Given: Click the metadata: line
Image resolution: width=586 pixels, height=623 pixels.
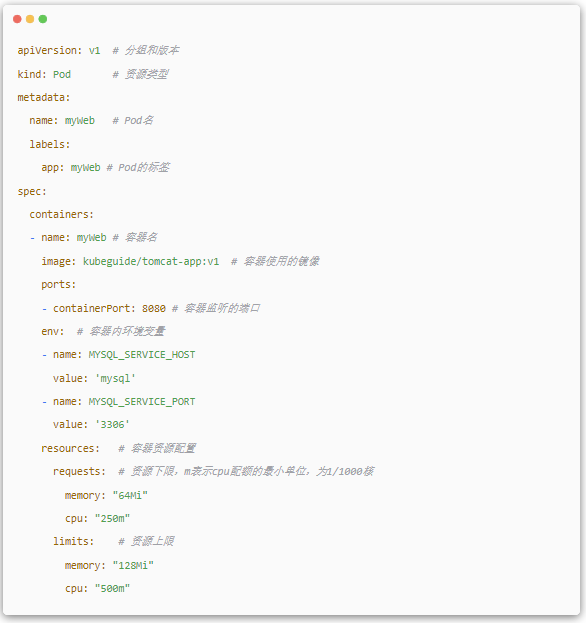Looking at the screenshot, I should [44, 97].
